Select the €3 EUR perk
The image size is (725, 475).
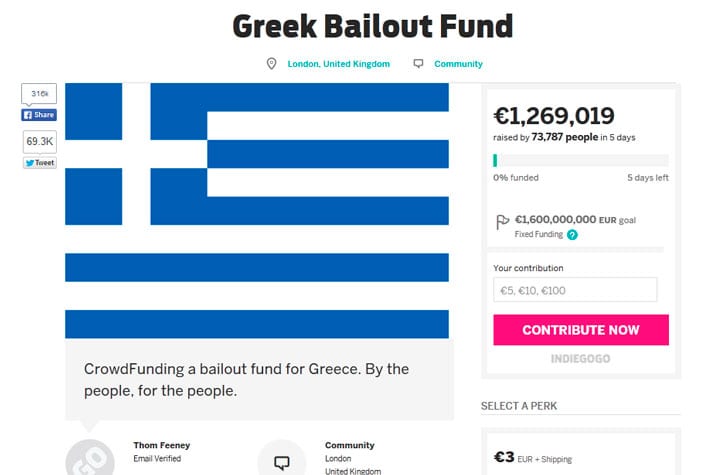point(580,458)
